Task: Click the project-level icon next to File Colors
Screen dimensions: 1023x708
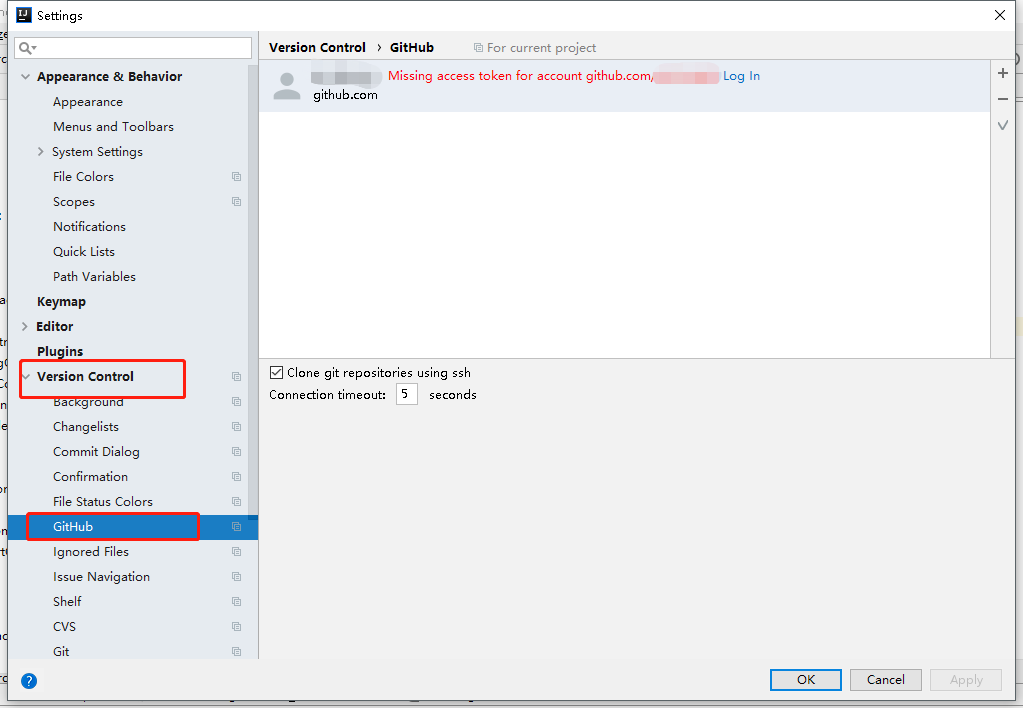Action: click(236, 177)
